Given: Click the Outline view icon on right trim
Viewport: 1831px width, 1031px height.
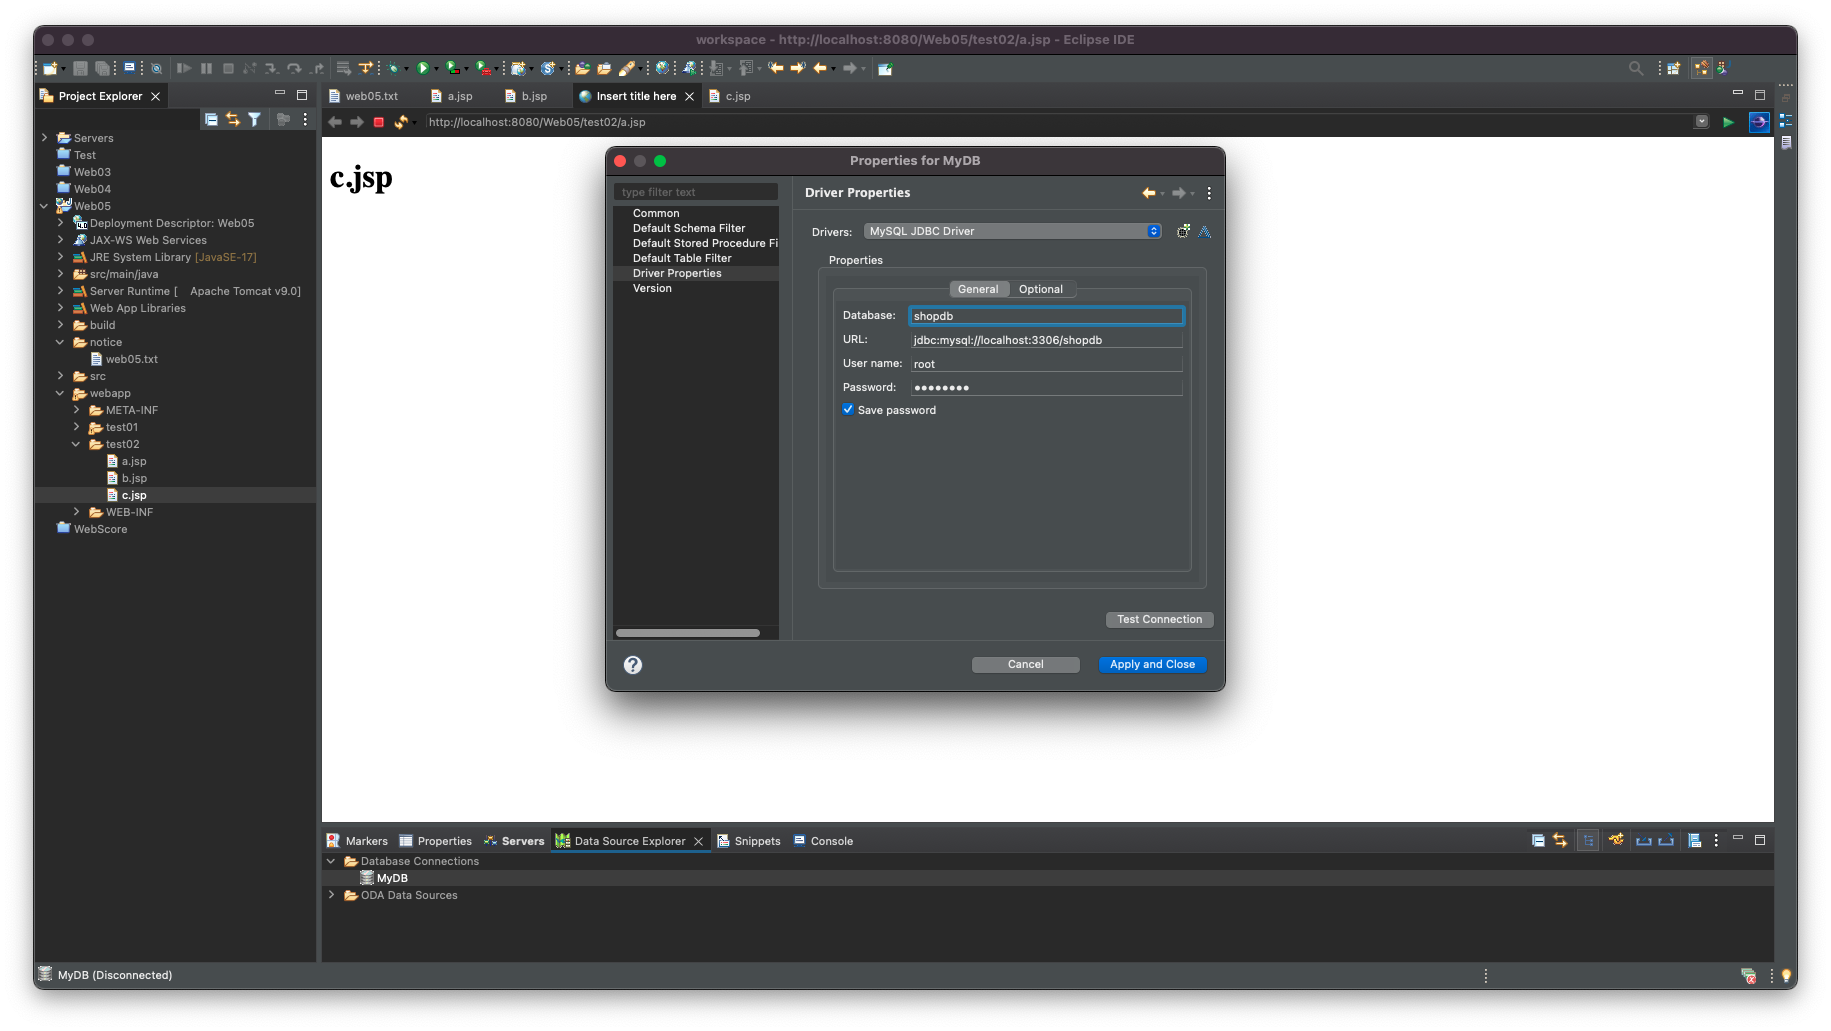Looking at the screenshot, I should (x=1786, y=120).
